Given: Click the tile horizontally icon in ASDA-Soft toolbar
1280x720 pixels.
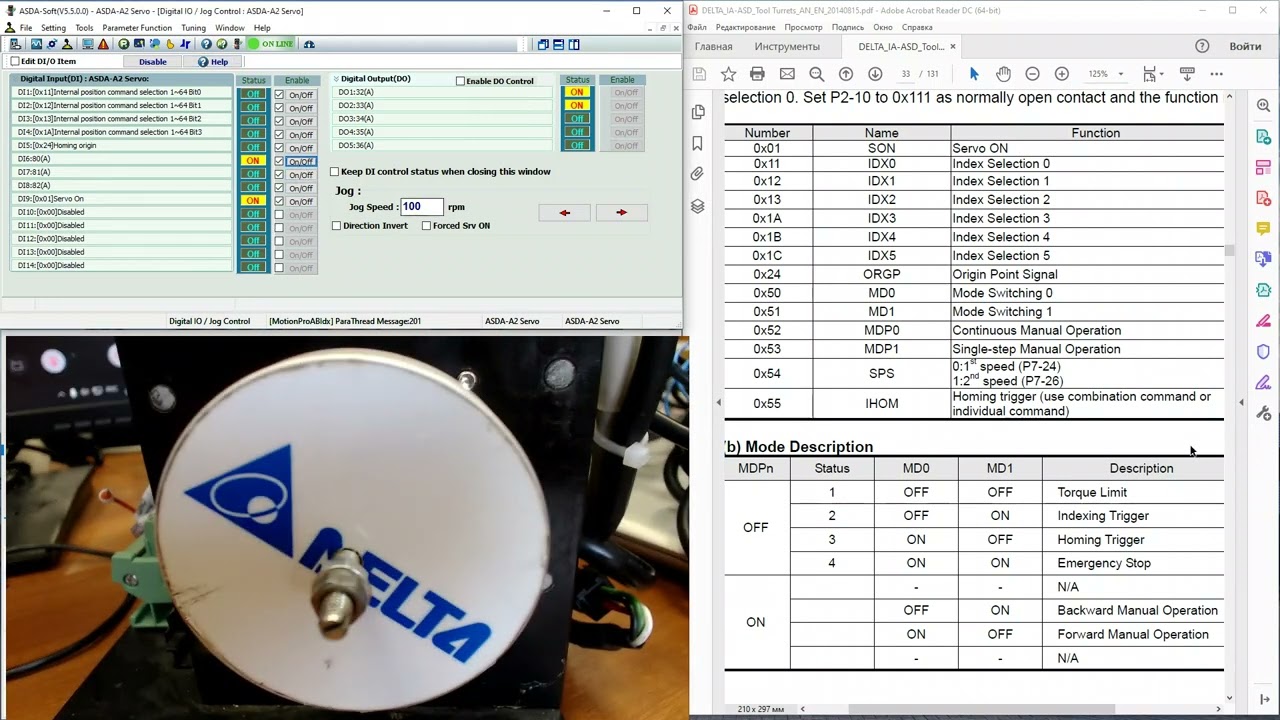Looking at the screenshot, I should [558, 44].
